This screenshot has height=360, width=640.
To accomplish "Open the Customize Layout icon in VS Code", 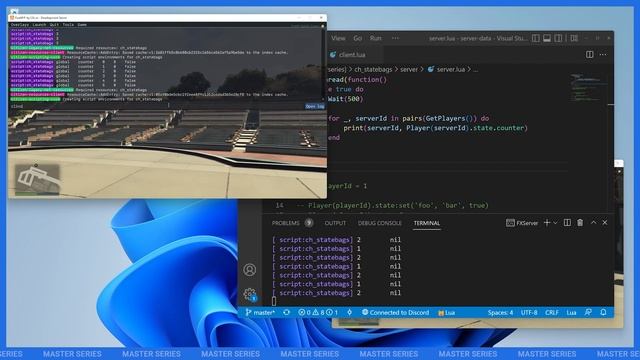I will [574, 38].
